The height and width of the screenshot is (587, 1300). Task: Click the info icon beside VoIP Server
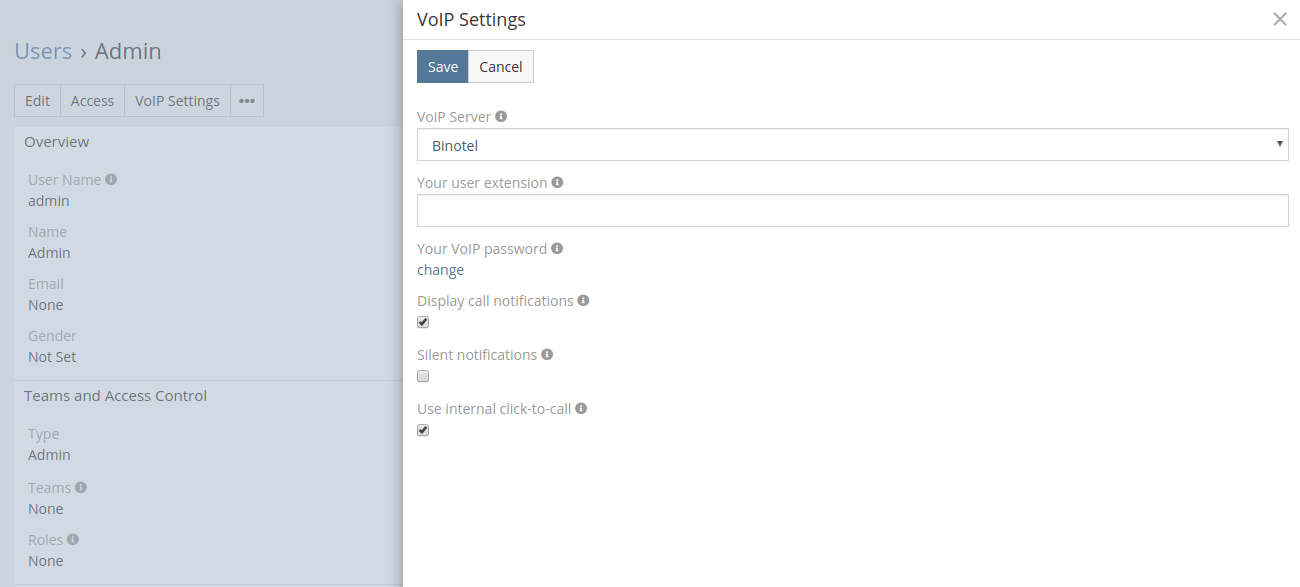point(500,115)
